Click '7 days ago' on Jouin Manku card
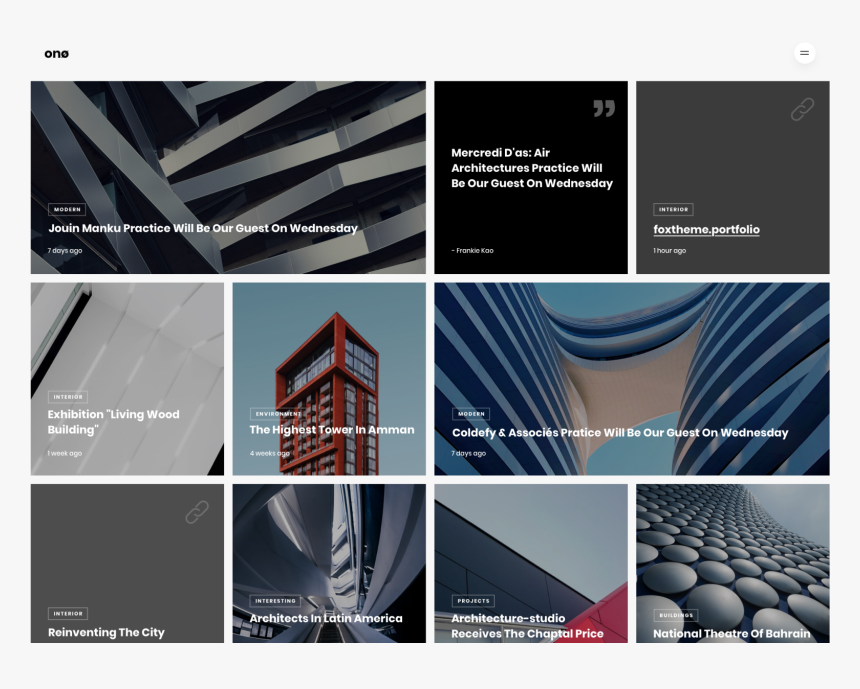Image resolution: width=860 pixels, height=689 pixels. 65,251
